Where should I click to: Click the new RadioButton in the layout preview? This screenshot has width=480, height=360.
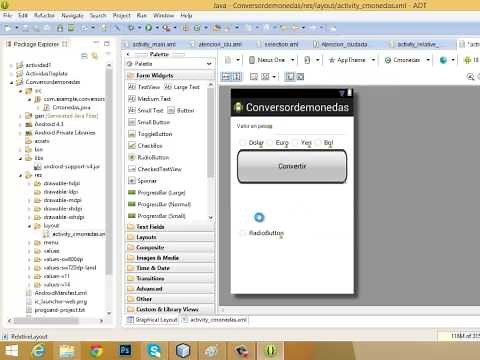pos(262,233)
